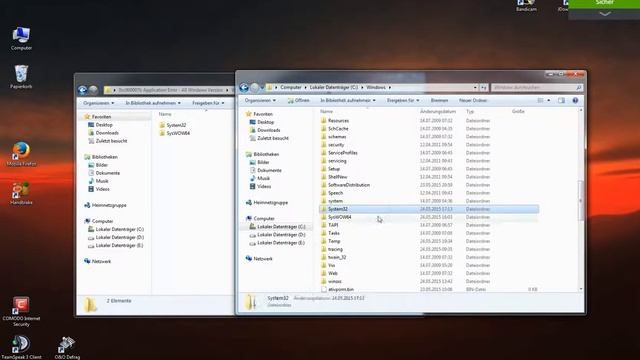
Task: Click the Windows breadcrumb in the address bar
Action: click(x=376, y=87)
